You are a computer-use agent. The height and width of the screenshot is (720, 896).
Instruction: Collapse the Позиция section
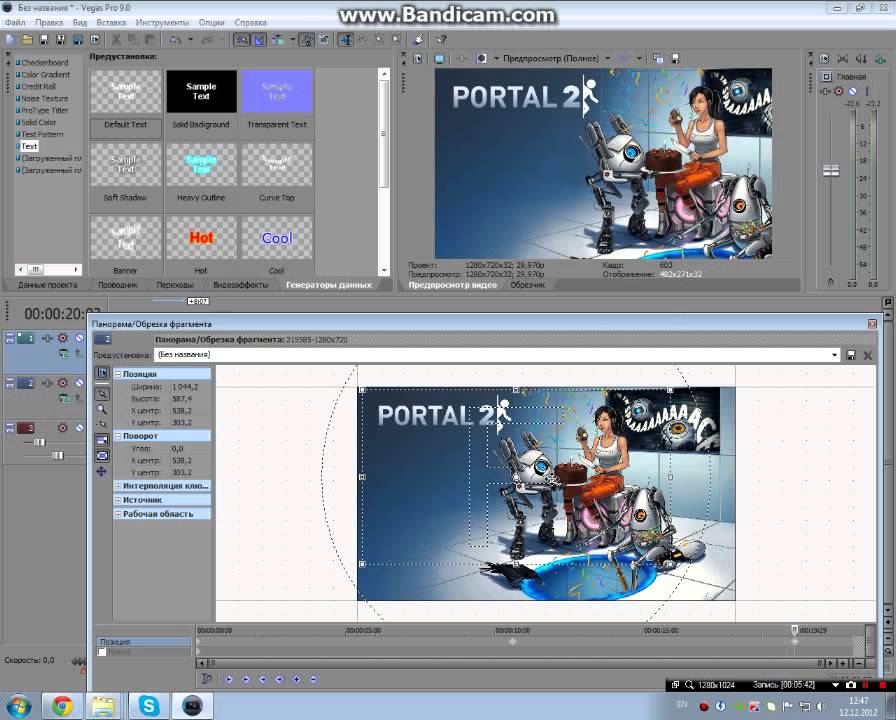[118, 374]
